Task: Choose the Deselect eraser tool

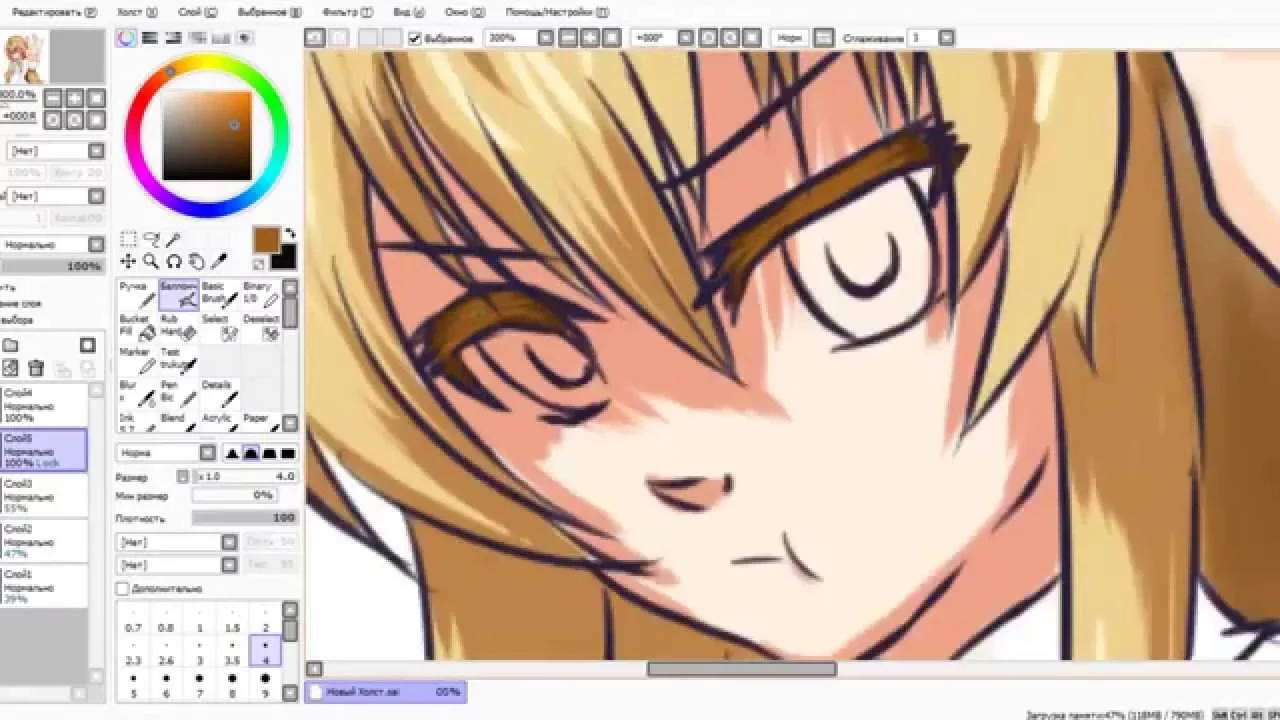Action: tap(260, 327)
